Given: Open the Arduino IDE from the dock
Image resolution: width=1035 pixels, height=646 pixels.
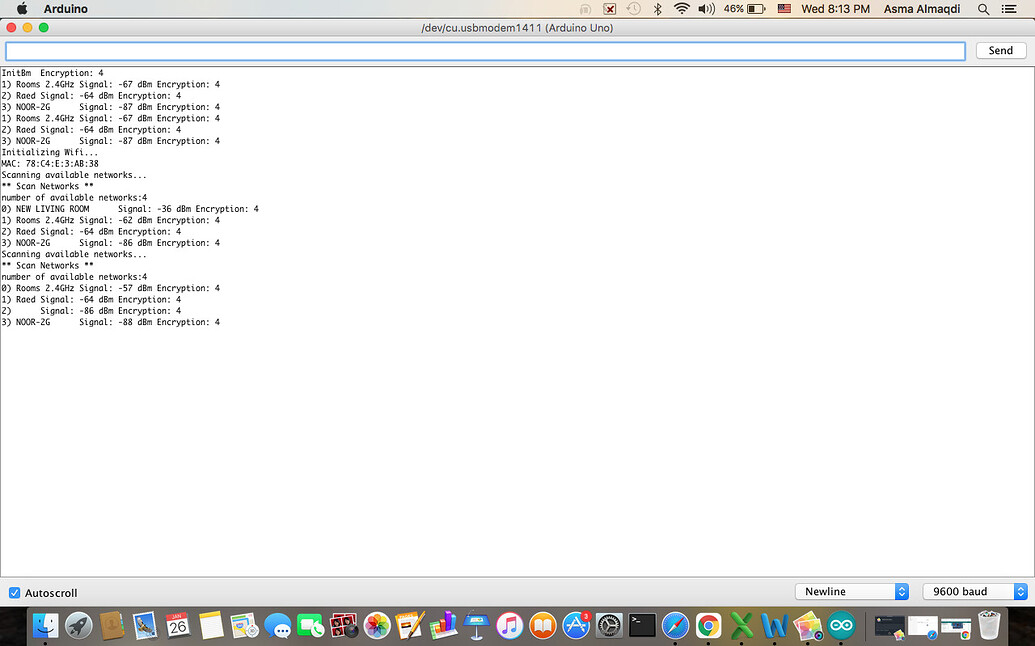Looking at the screenshot, I should (x=840, y=625).
